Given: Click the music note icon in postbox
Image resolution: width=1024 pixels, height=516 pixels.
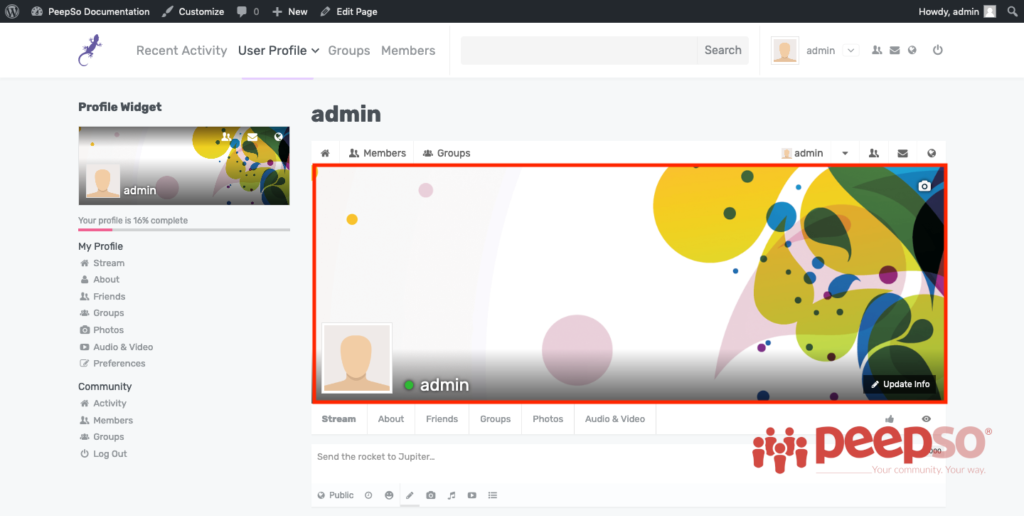Looking at the screenshot, I should [x=451, y=495].
